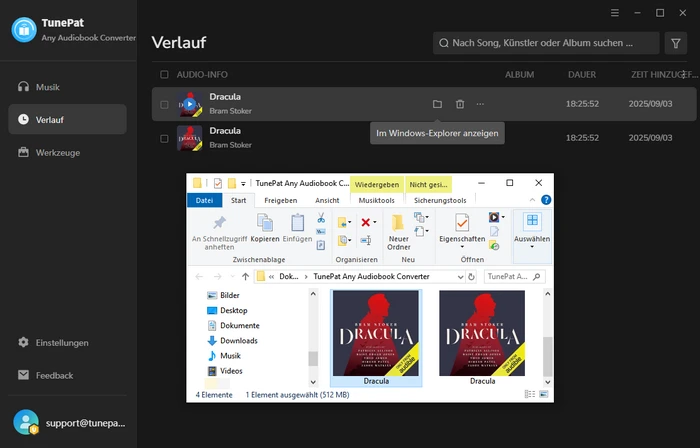The height and width of the screenshot is (448, 700).
Task: Click Neuer Ordner in the ribbon
Action: tap(398, 231)
